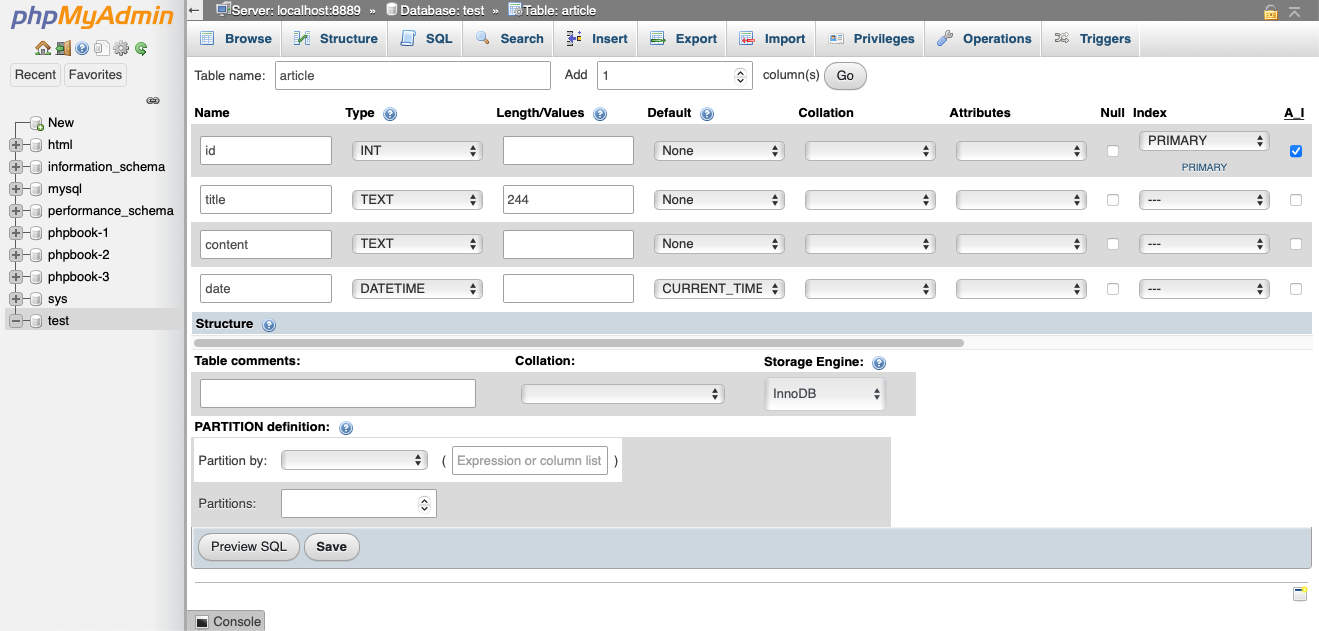Click the table icon in breadcrumb
The image size is (1319, 631).
pos(515,10)
